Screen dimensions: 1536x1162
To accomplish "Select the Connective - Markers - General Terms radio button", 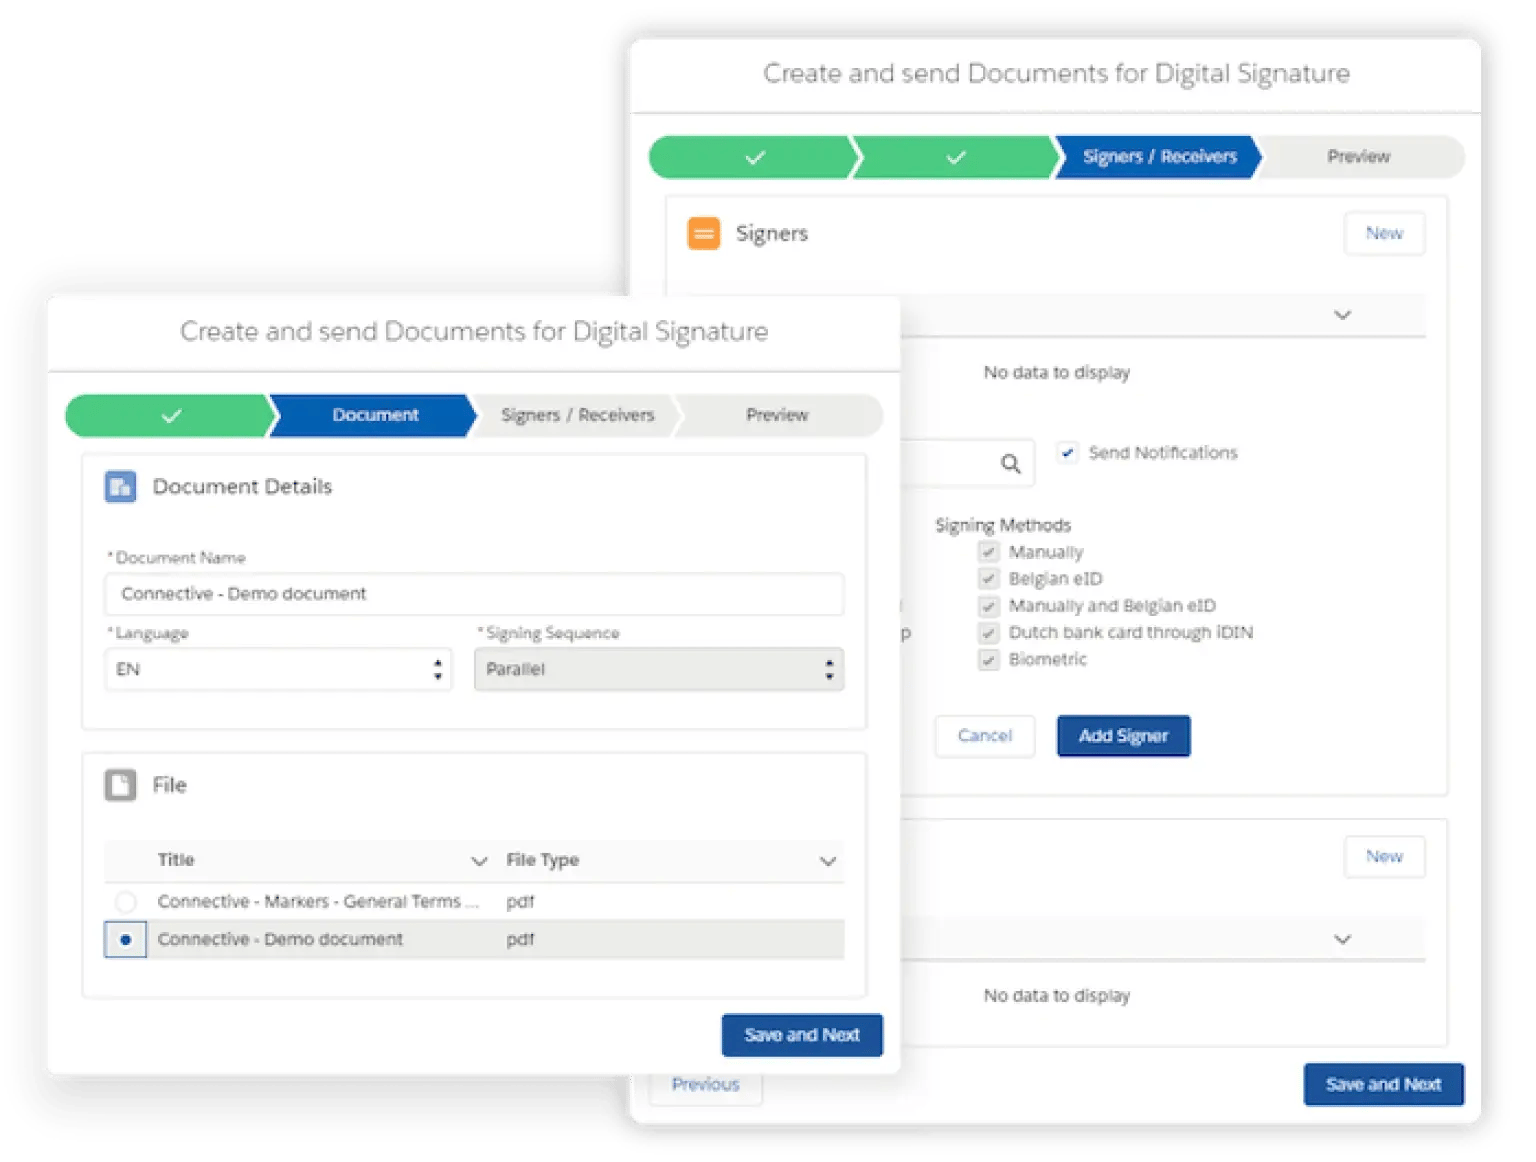I will (x=126, y=902).
